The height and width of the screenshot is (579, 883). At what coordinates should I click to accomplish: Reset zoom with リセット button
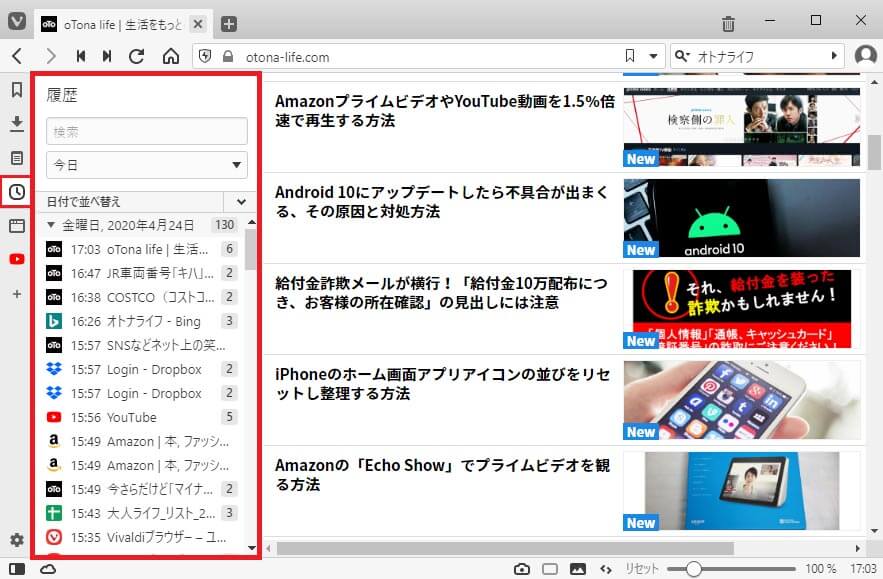(641, 569)
